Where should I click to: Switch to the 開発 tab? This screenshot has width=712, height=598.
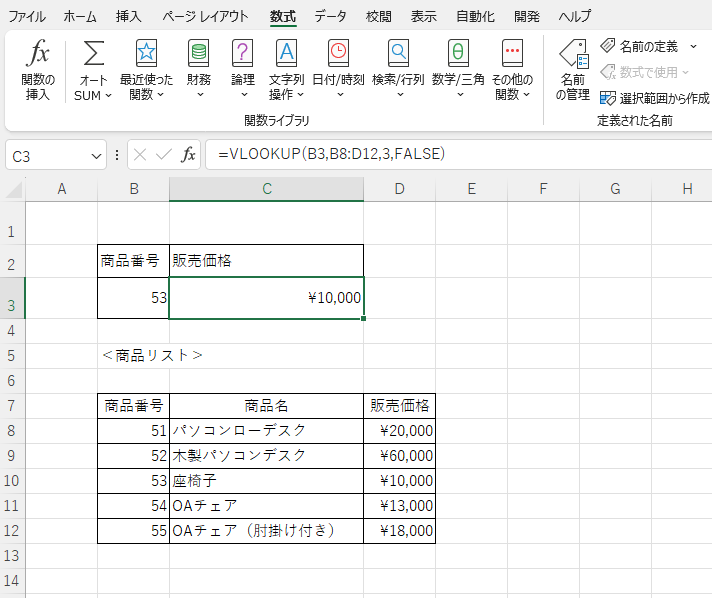pyautogui.click(x=527, y=17)
